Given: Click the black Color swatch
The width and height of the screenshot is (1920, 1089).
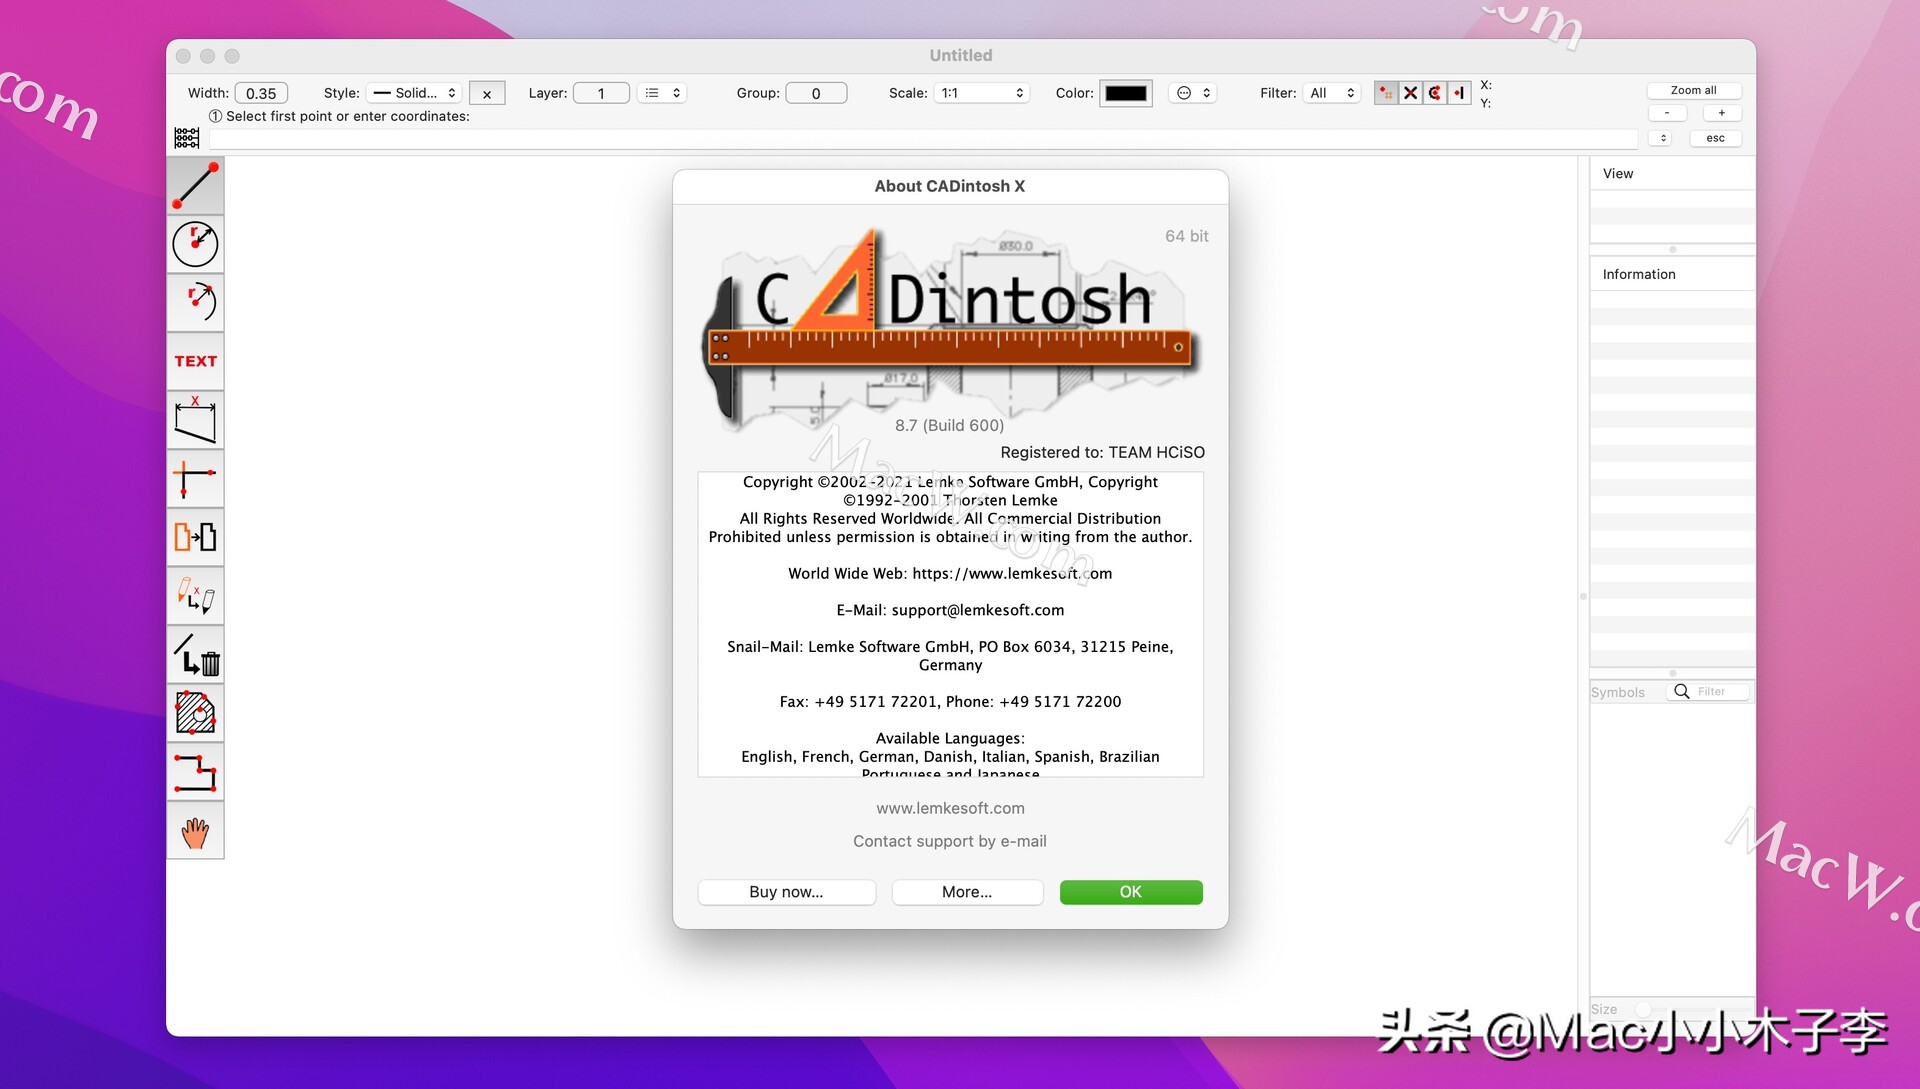Looking at the screenshot, I should click(x=1126, y=93).
